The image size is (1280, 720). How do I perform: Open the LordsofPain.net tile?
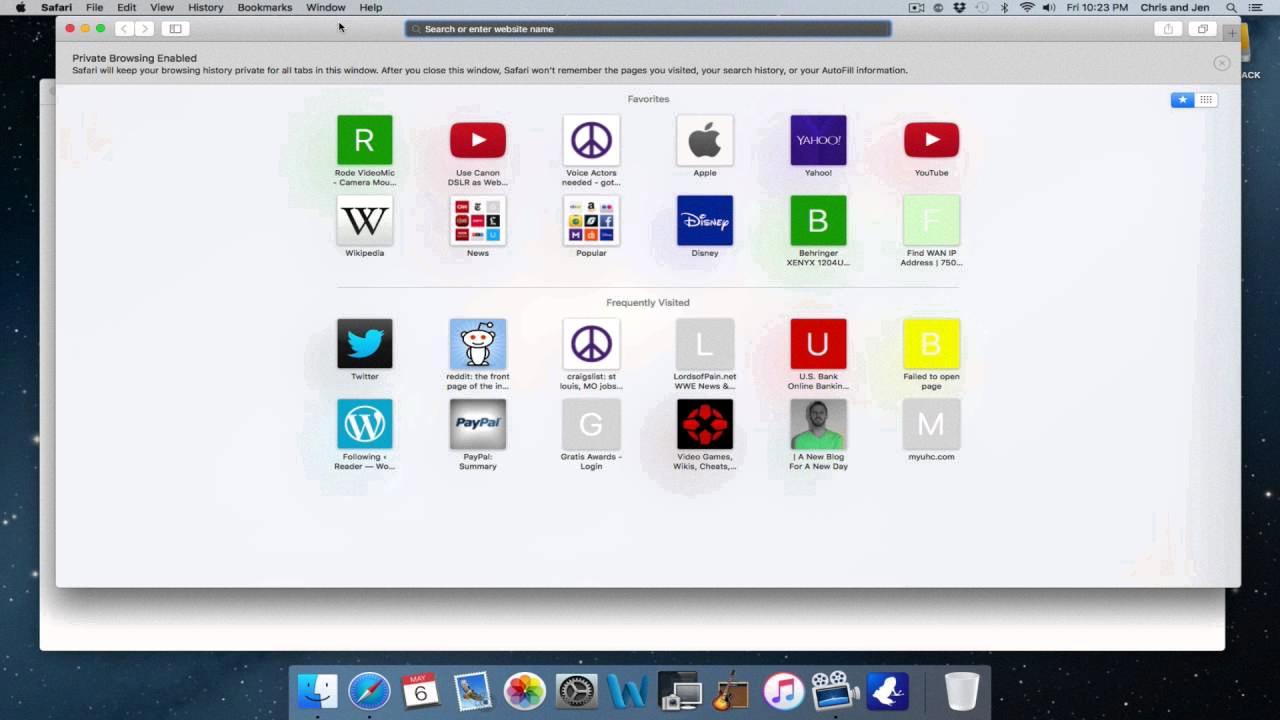pos(705,344)
